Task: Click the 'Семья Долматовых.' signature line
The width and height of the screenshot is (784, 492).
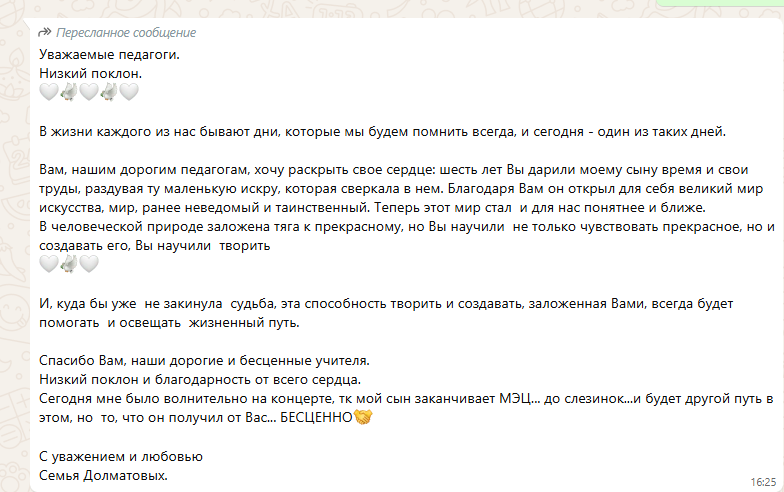Action: tap(104, 476)
